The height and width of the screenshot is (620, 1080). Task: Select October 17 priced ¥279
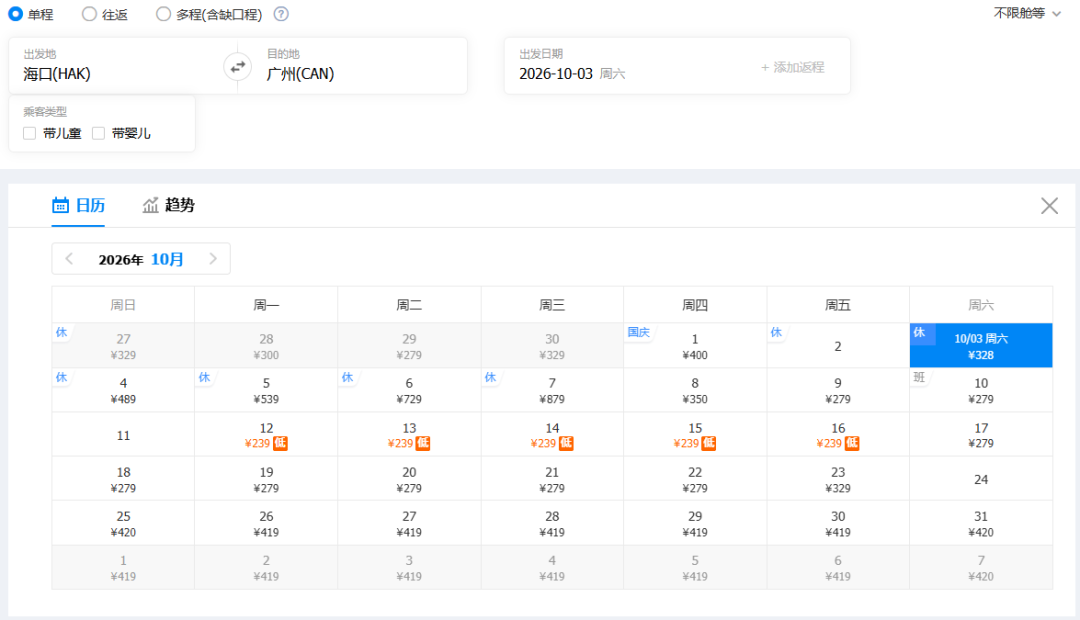981,435
